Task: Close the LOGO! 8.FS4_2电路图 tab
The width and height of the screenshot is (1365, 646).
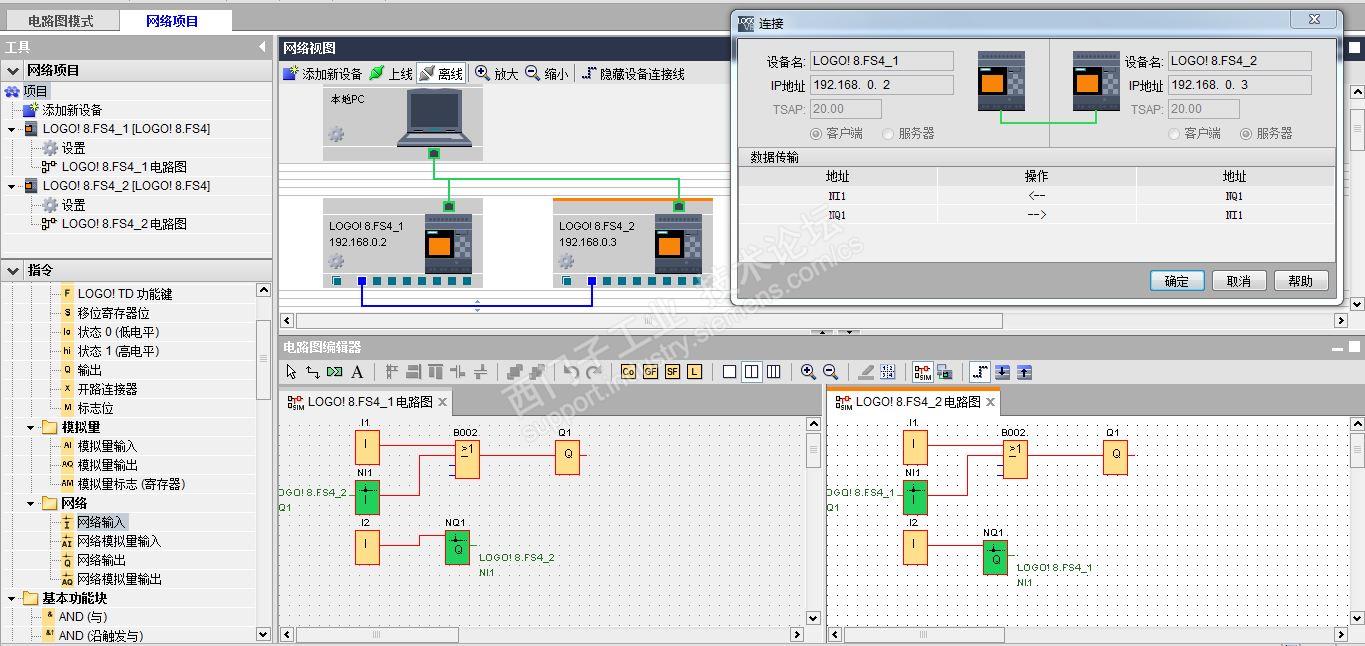Action: [x=991, y=402]
